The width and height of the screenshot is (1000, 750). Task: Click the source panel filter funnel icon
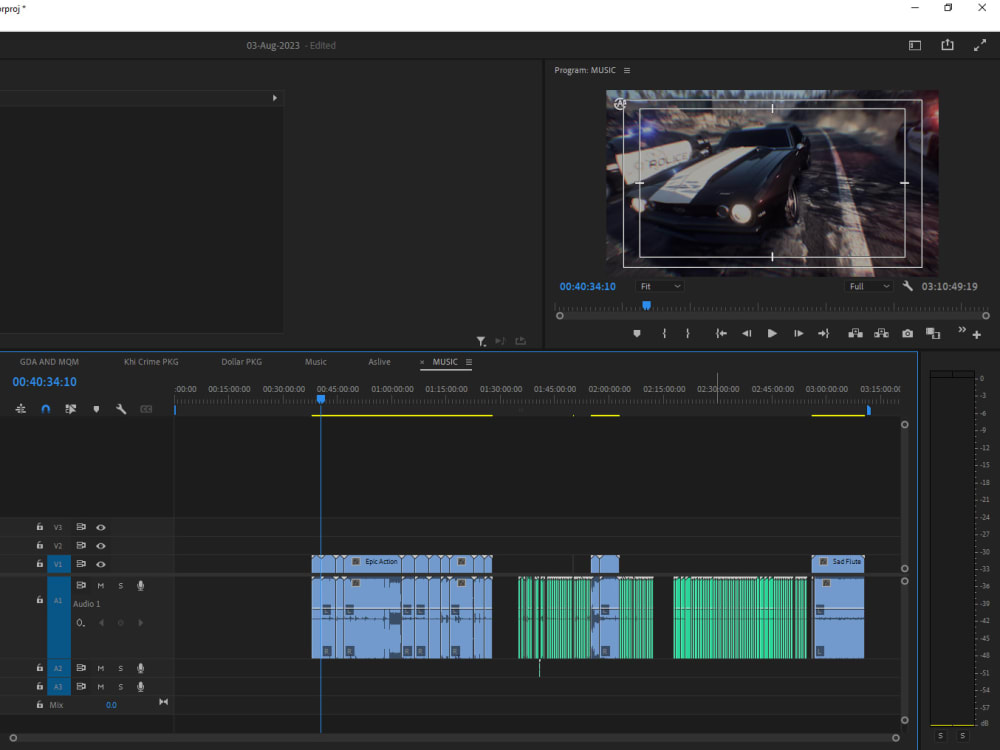(482, 341)
